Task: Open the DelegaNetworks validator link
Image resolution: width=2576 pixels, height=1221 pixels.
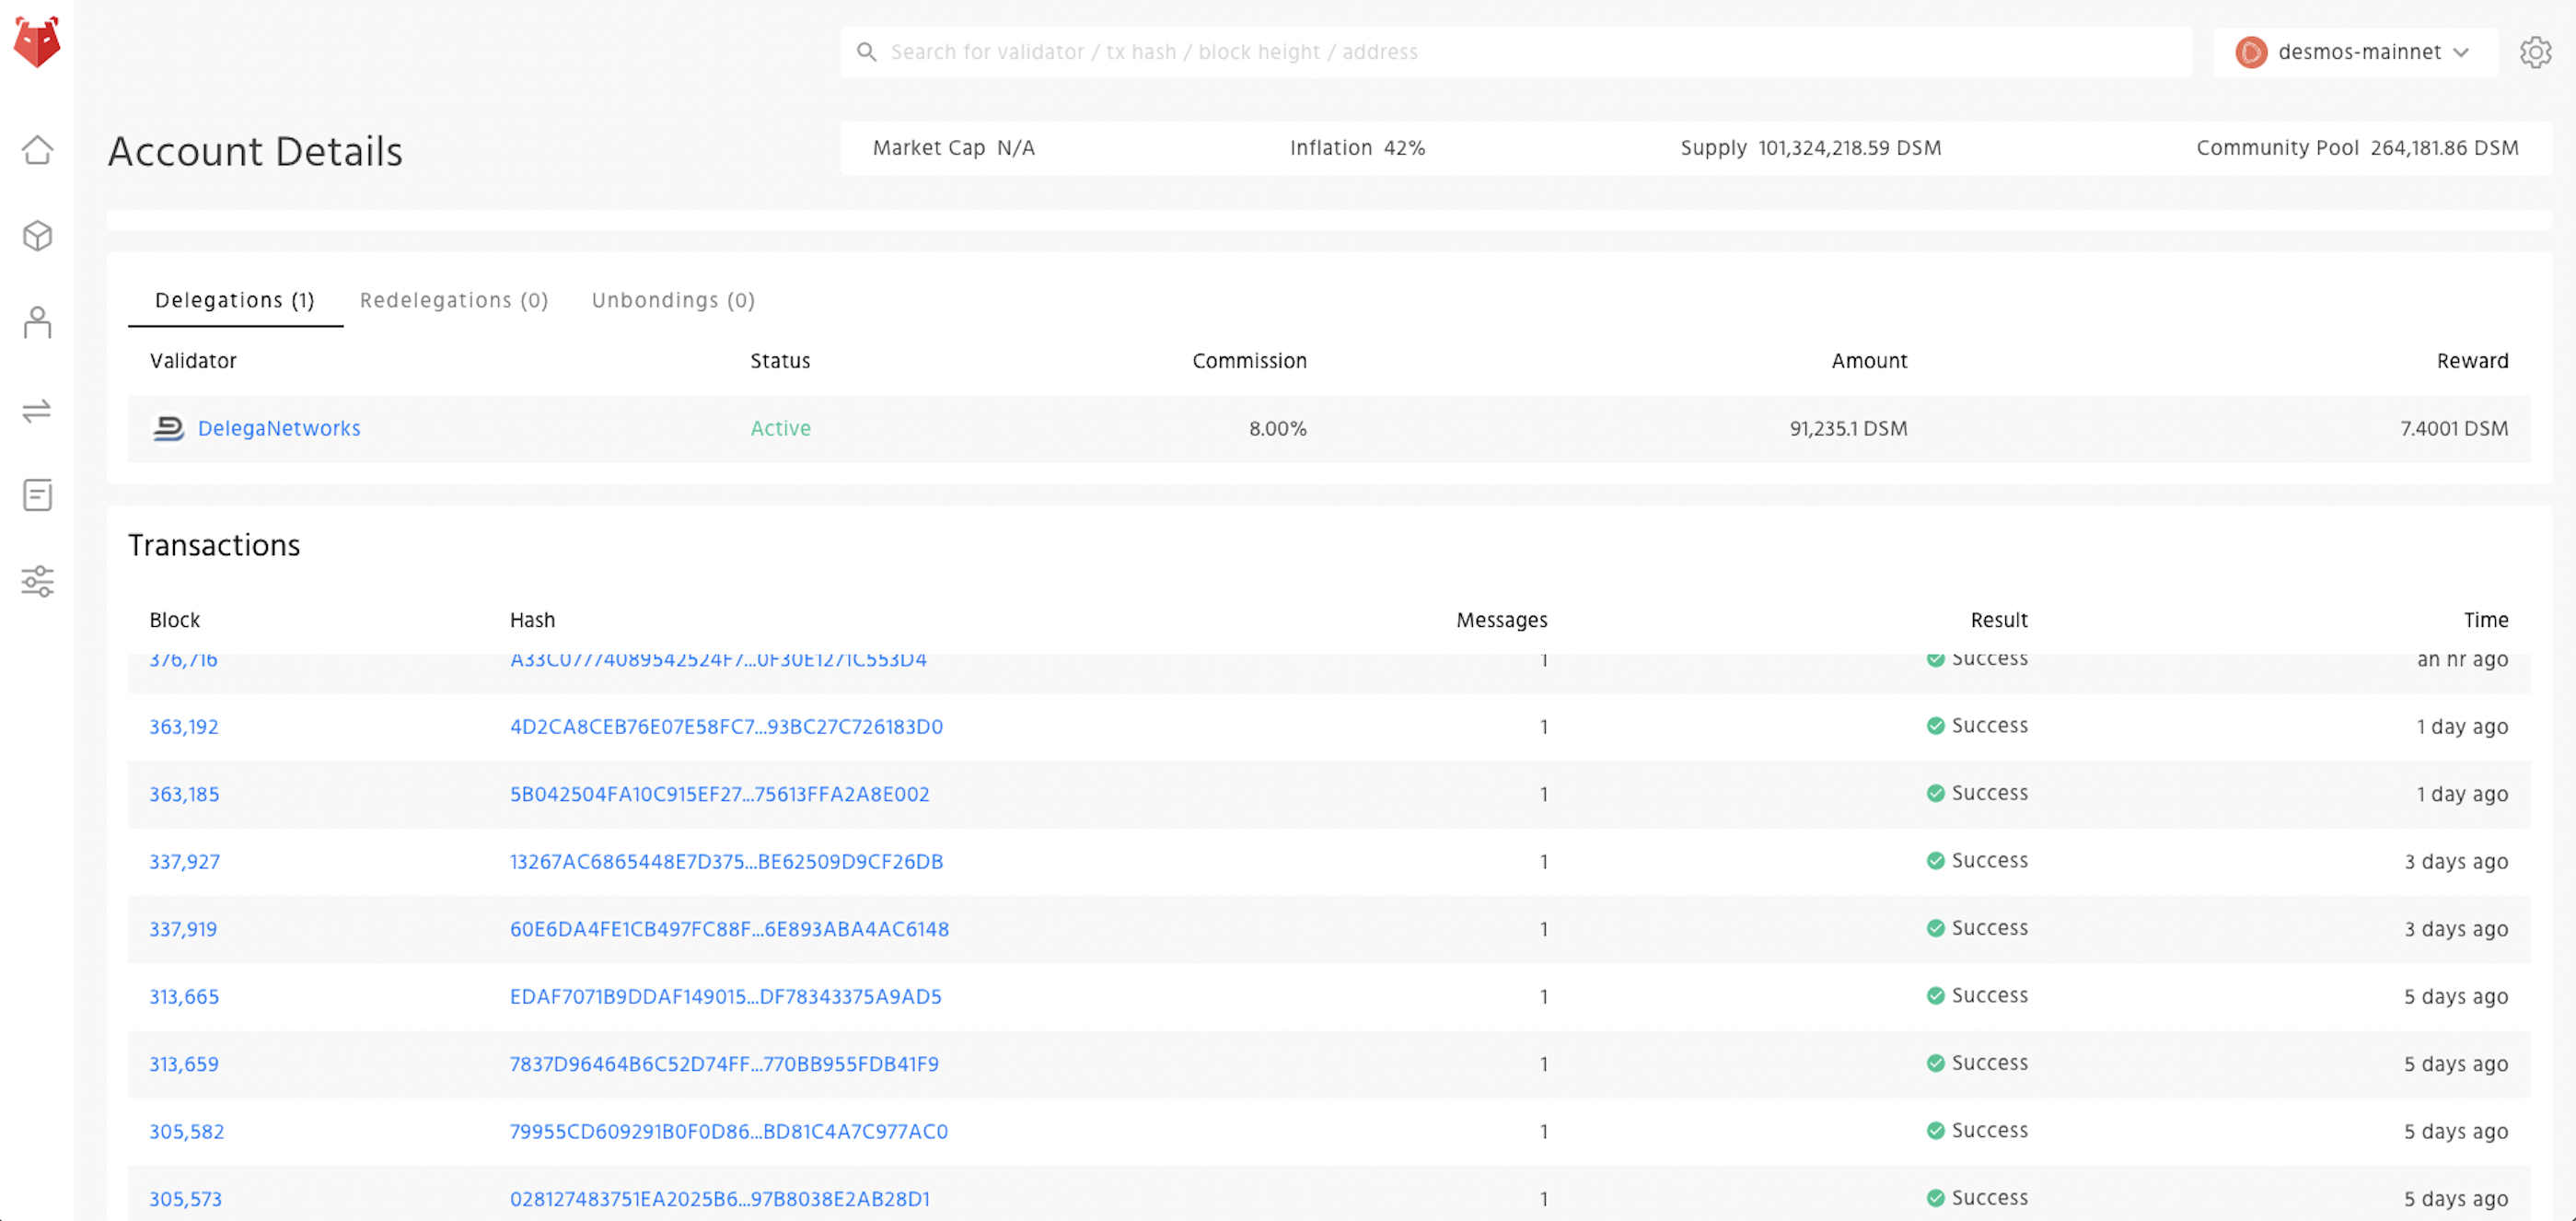Action: point(279,428)
